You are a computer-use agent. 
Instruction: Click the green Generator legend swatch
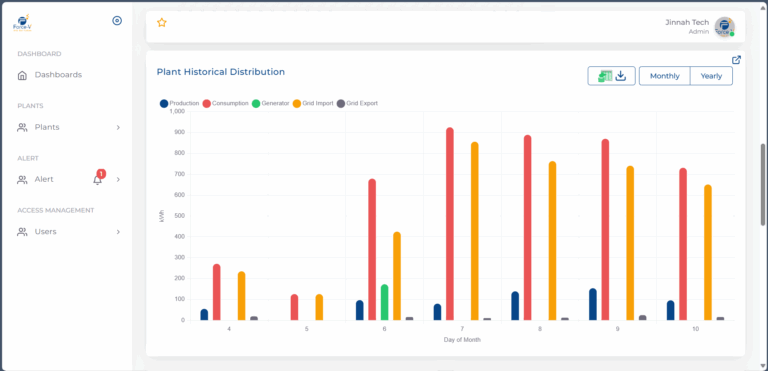[256, 103]
